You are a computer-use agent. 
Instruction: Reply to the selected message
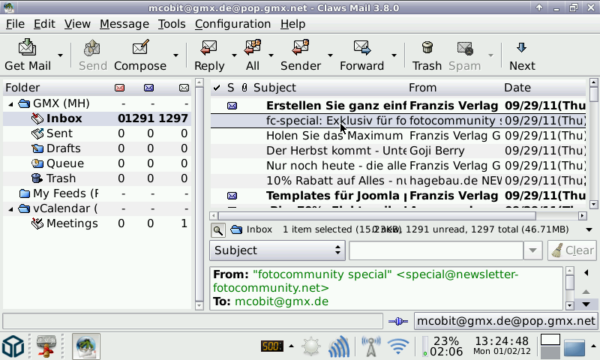coord(209,55)
